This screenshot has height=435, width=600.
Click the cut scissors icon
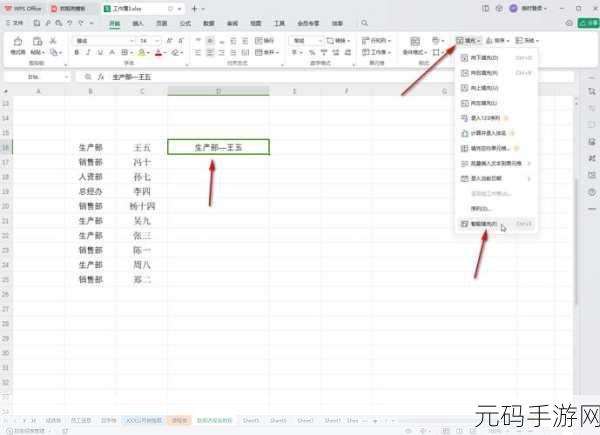click(53, 41)
